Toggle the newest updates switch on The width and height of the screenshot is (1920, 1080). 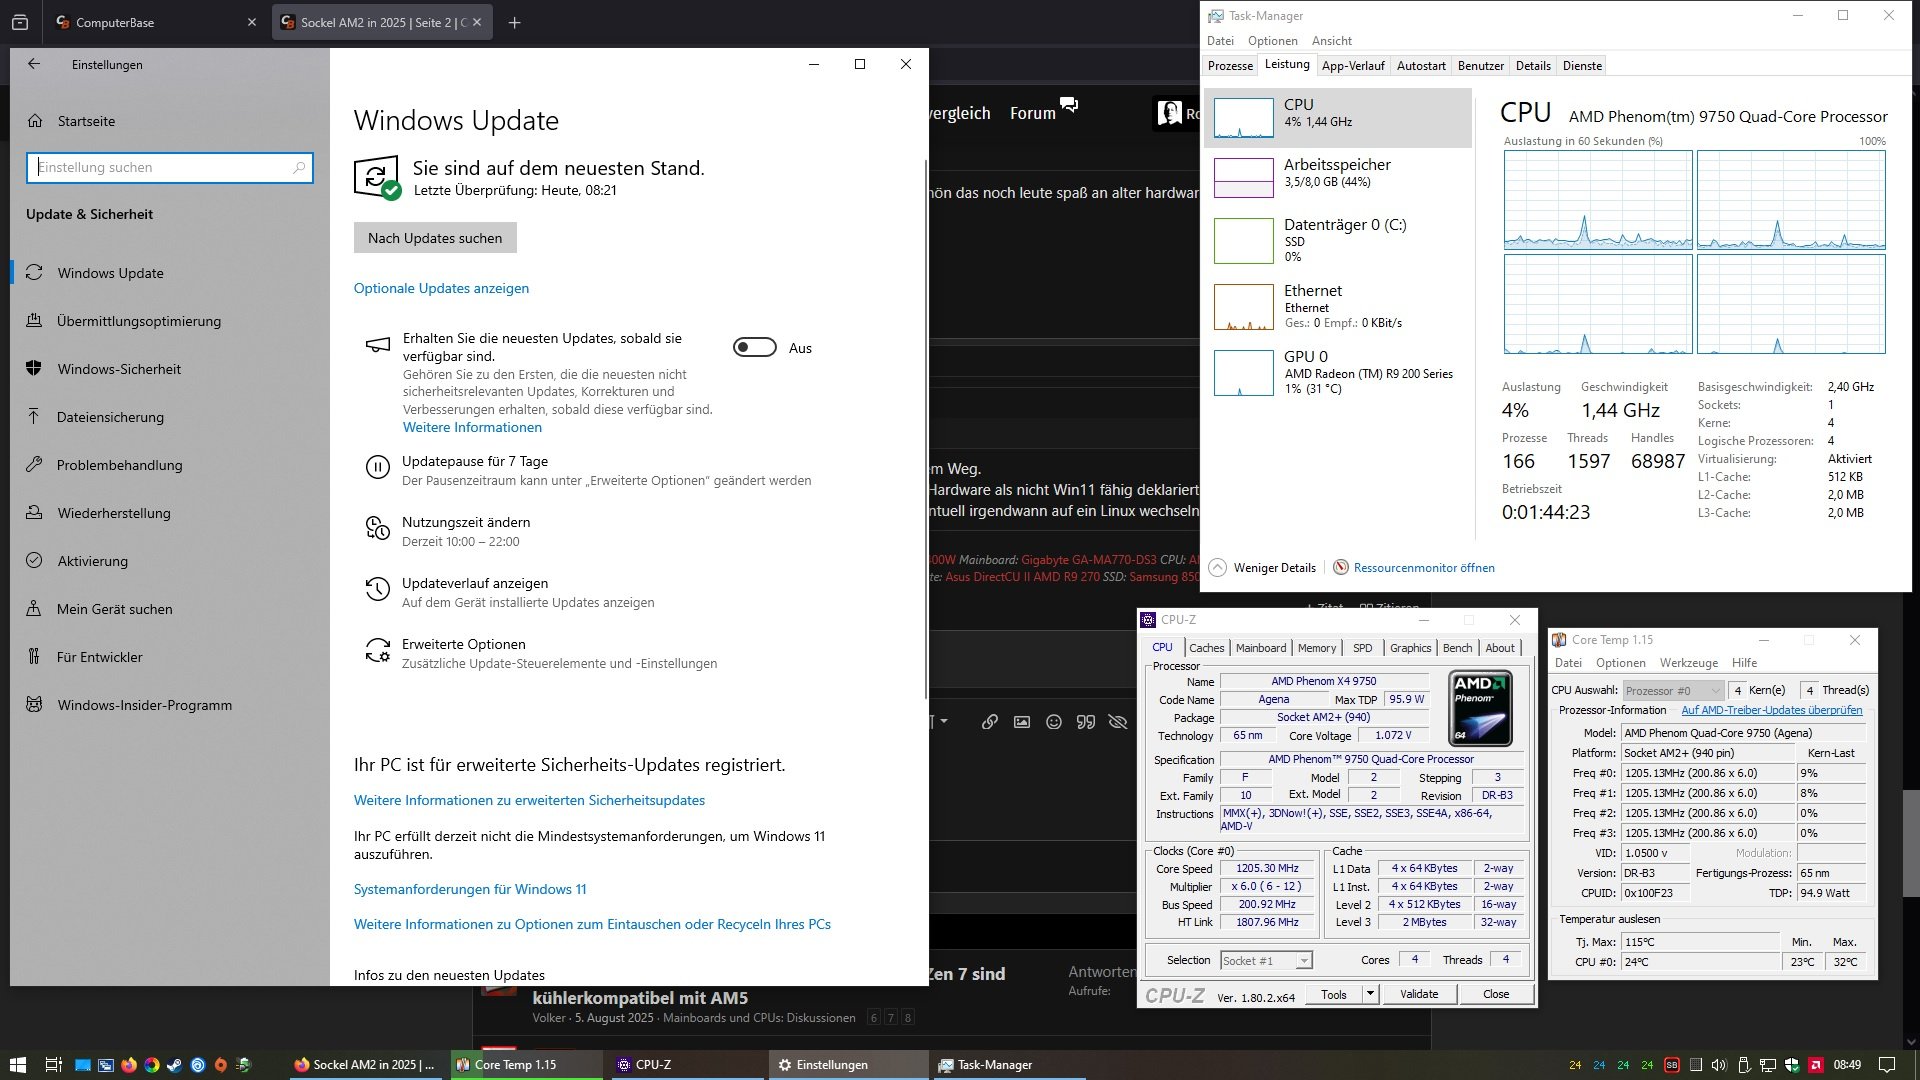click(754, 348)
